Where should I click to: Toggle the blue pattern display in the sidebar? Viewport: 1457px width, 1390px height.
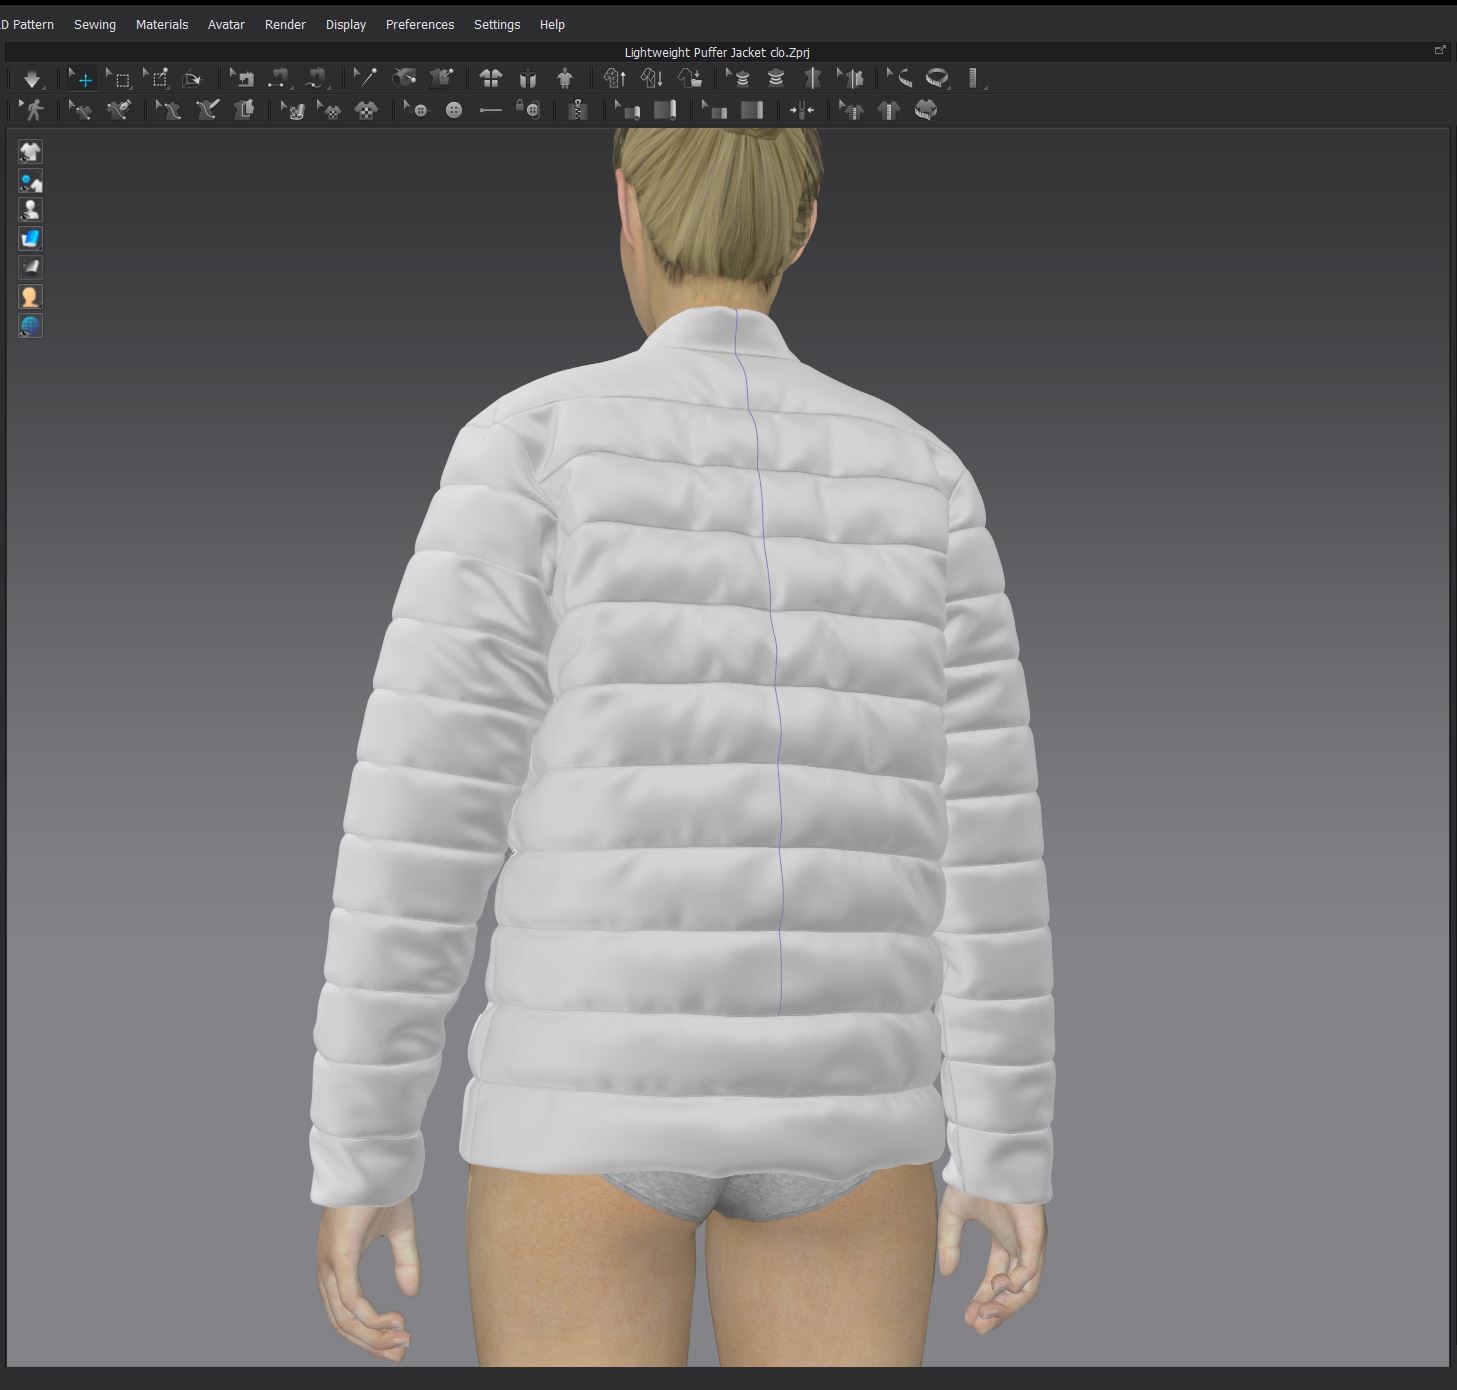coord(30,238)
